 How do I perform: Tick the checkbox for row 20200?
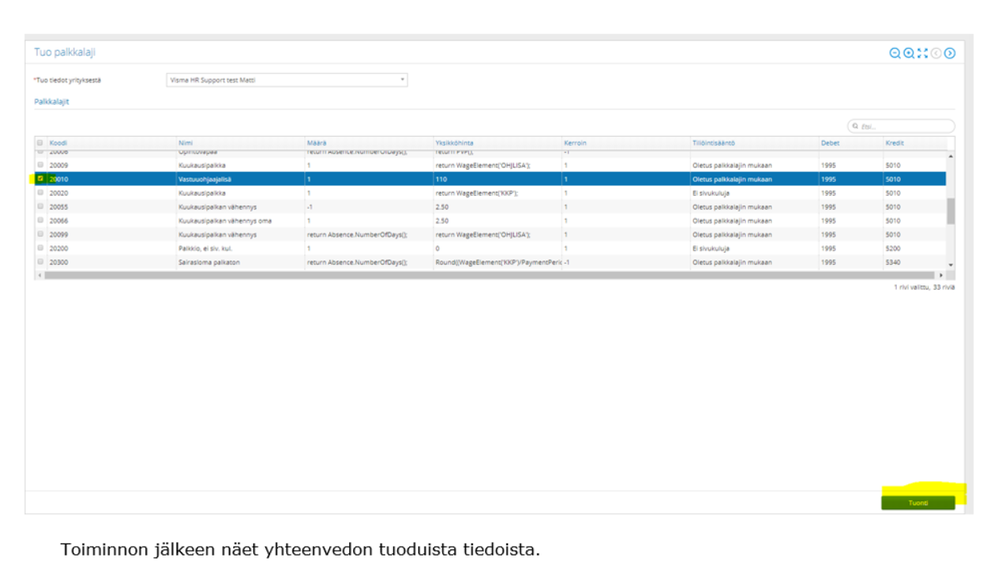(x=40, y=248)
